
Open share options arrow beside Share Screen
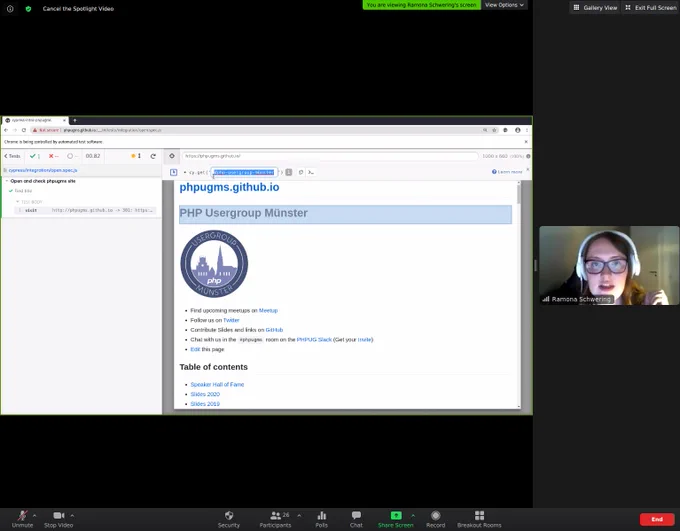413,515
